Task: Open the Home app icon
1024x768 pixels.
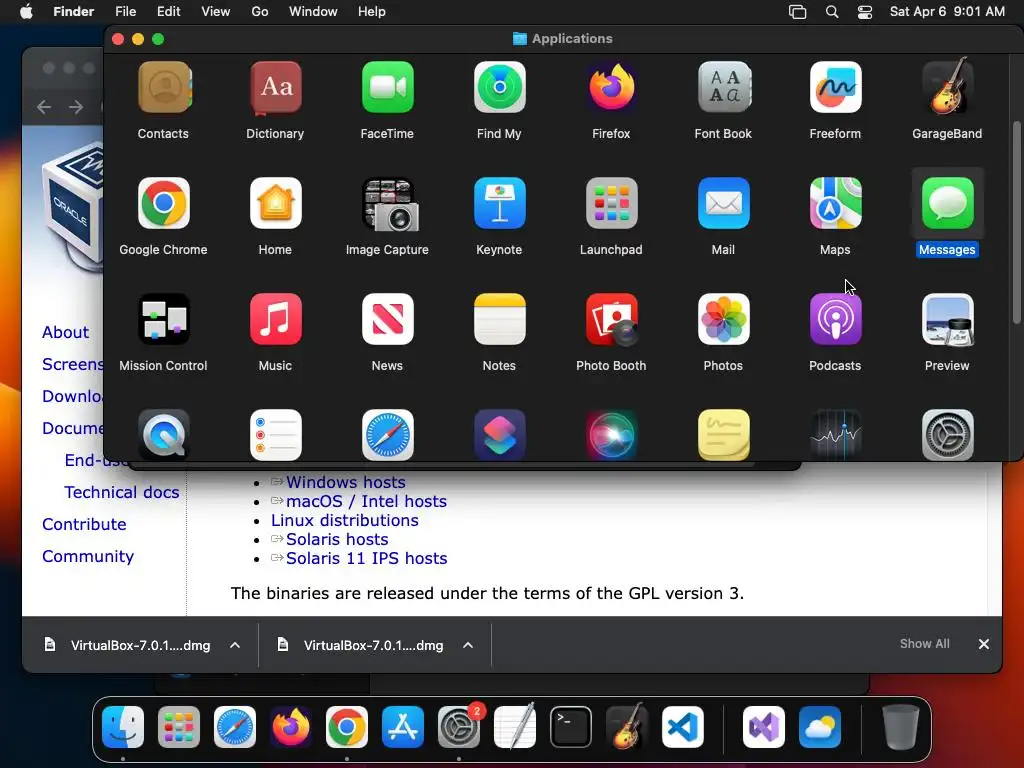Action: [x=276, y=203]
